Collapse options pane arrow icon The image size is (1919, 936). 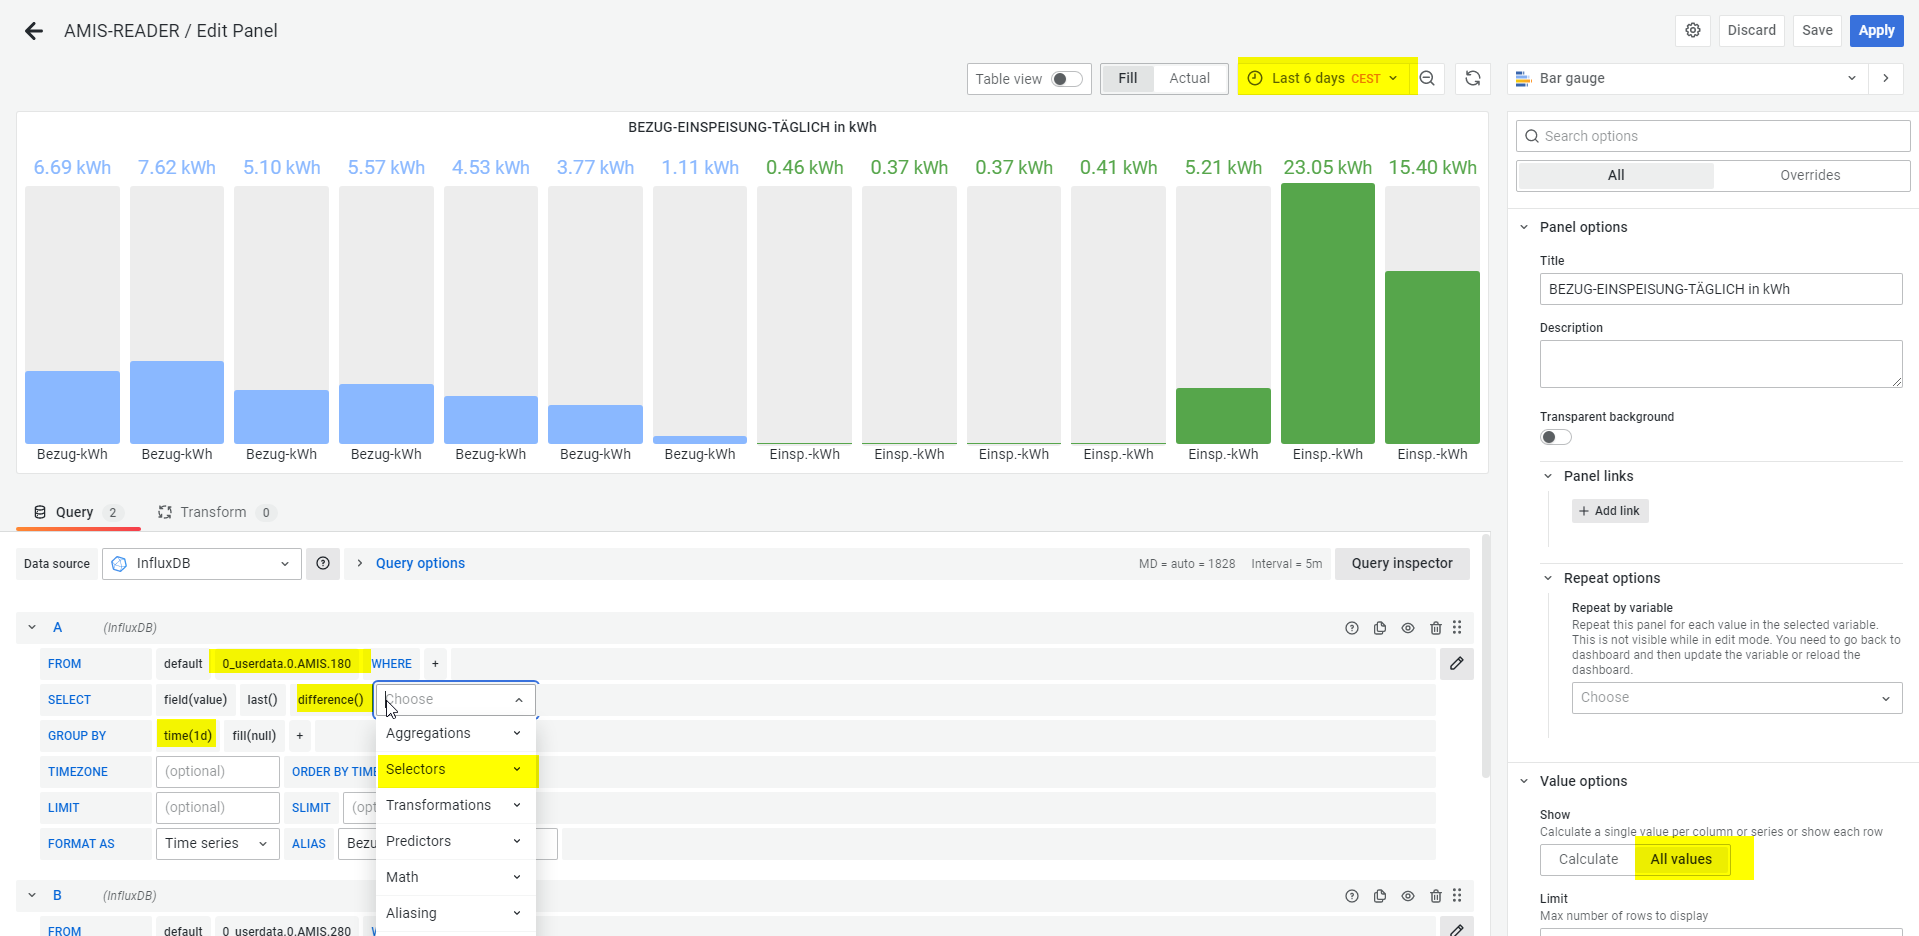tap(1886, 78)
